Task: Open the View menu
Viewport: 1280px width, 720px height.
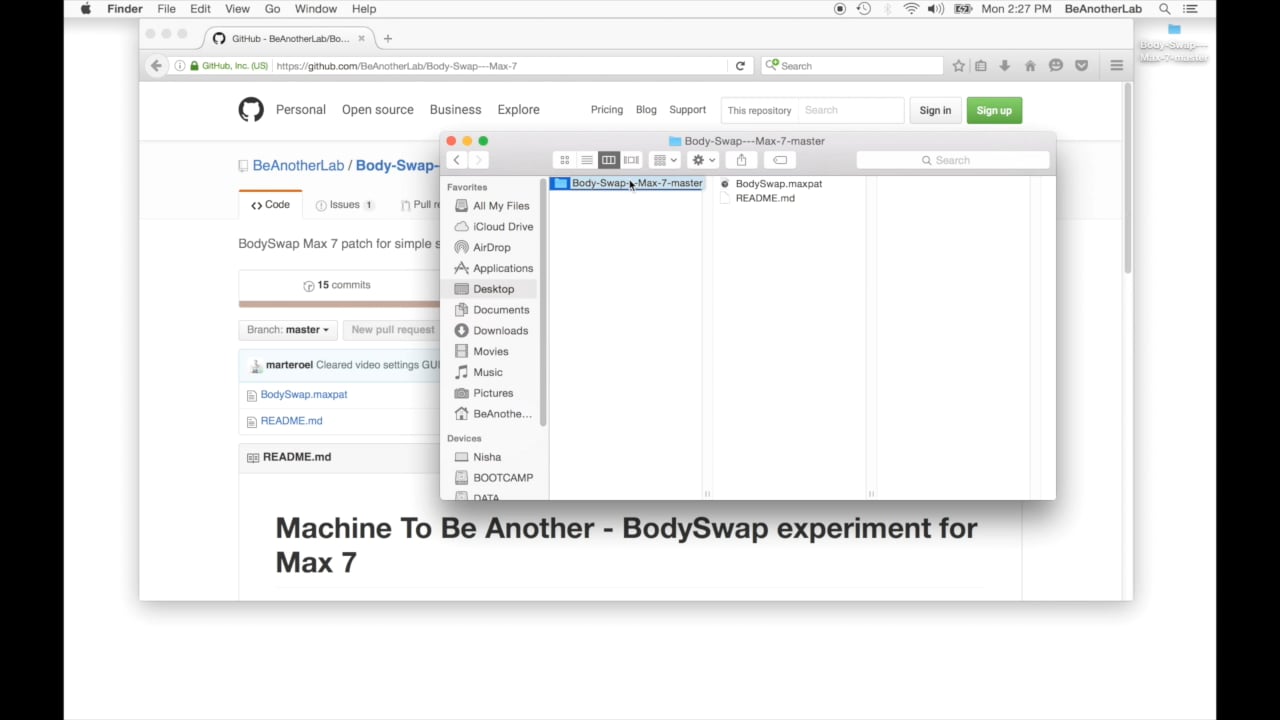Action: pyautogui.click(x=237, y=9)
